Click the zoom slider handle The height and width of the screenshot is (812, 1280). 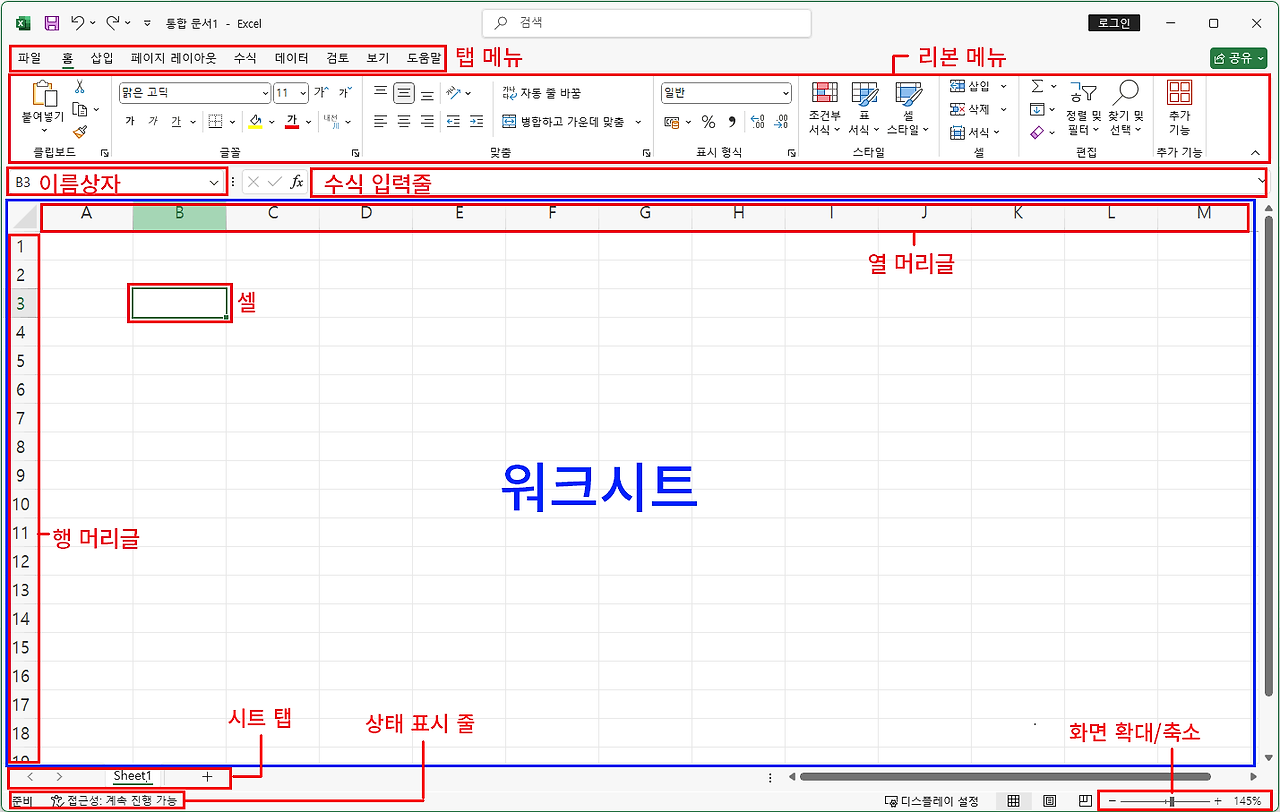pyautogui.click(x=1171, y=801)
